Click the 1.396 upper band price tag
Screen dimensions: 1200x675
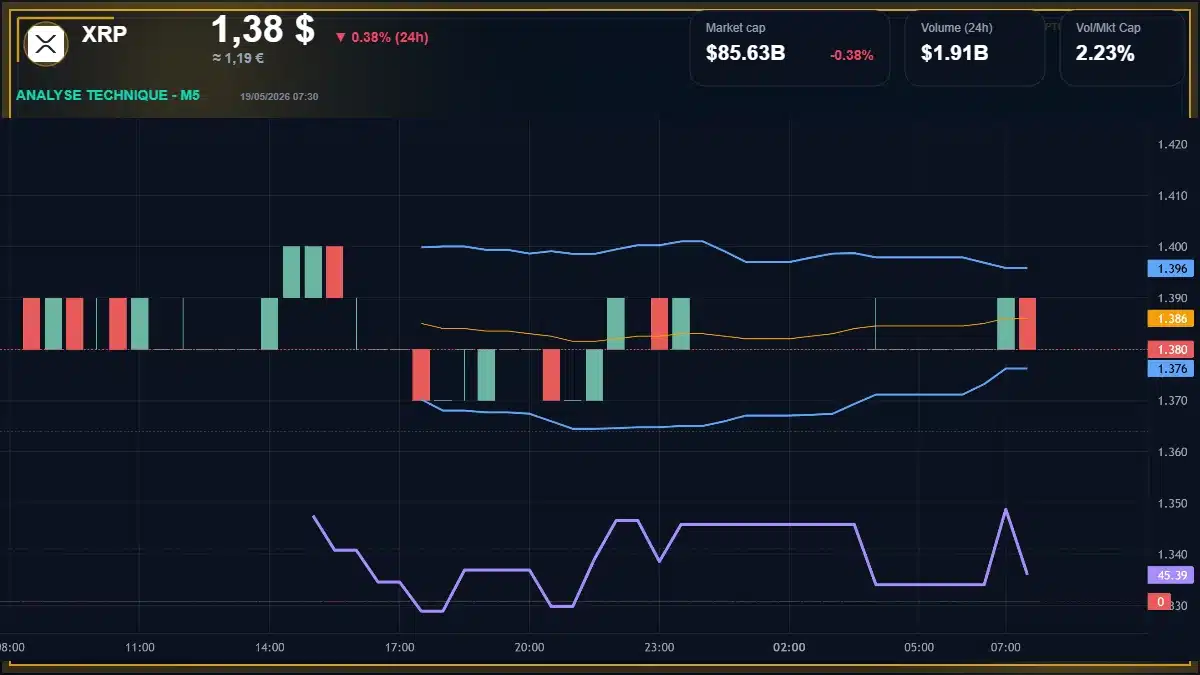pos(1172,268)
